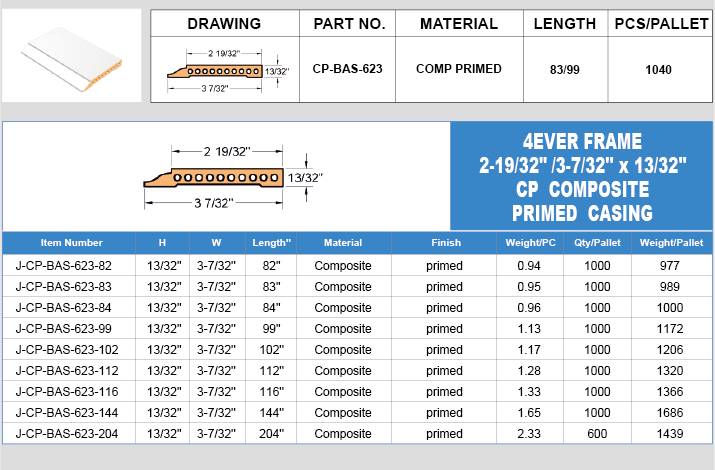
Task: Click the Length" column header
Action: point(271,243)
